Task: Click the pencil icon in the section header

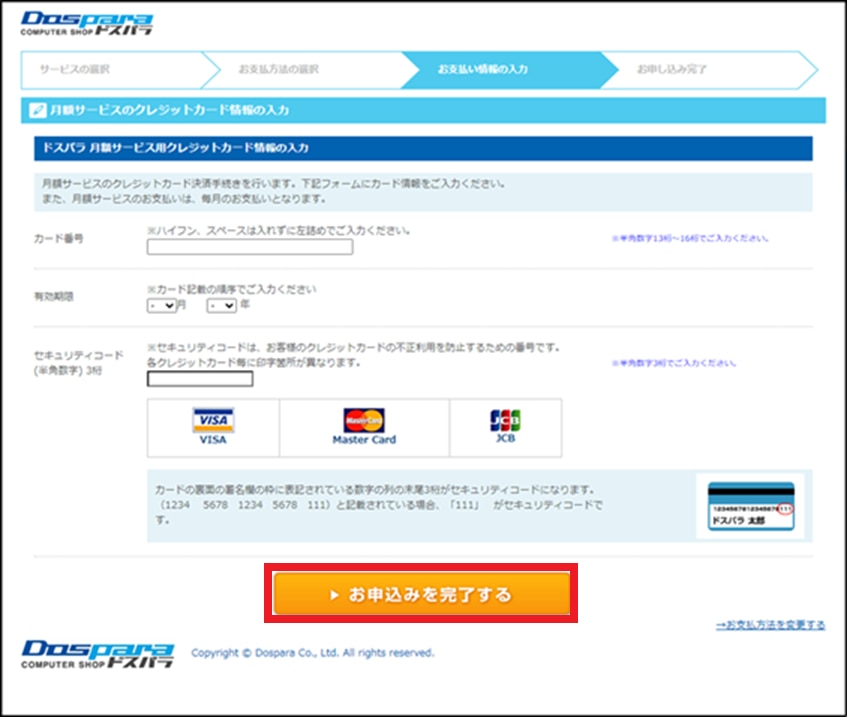Action: click(36, 110)
